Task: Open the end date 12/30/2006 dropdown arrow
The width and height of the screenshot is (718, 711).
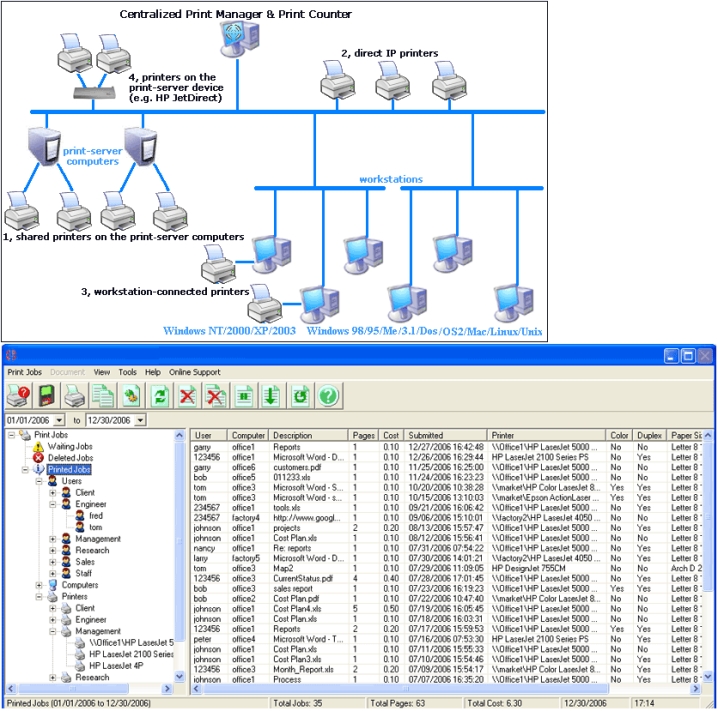Action: click(142, 421)
